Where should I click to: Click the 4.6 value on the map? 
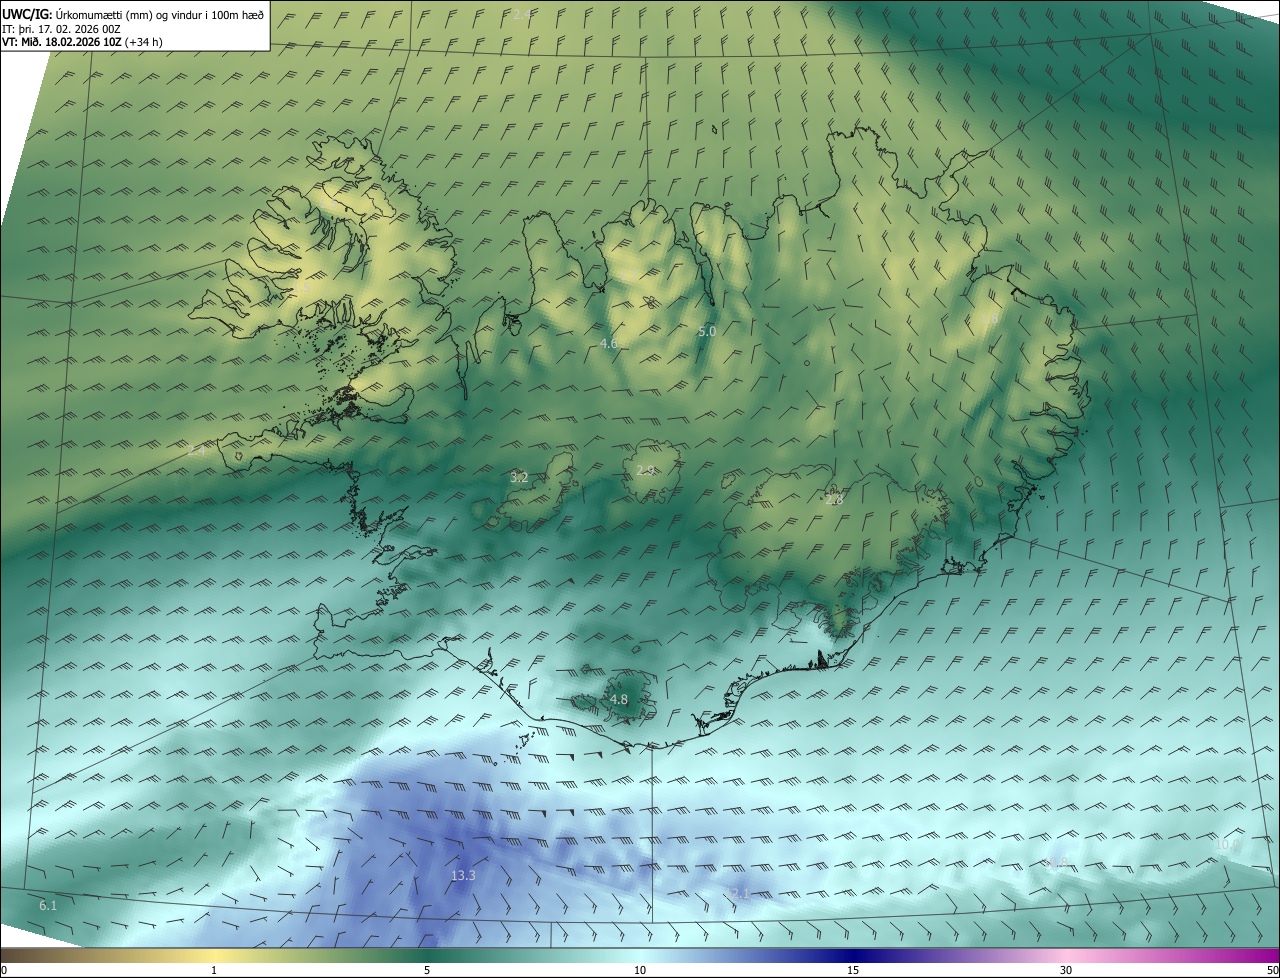click(x=608, y=343)
